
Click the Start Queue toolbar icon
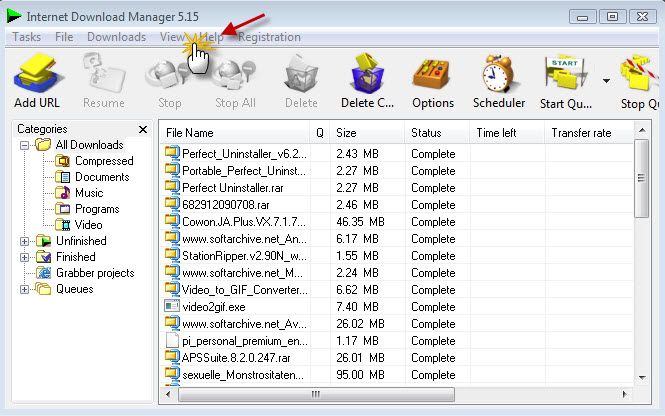[566, 73]
